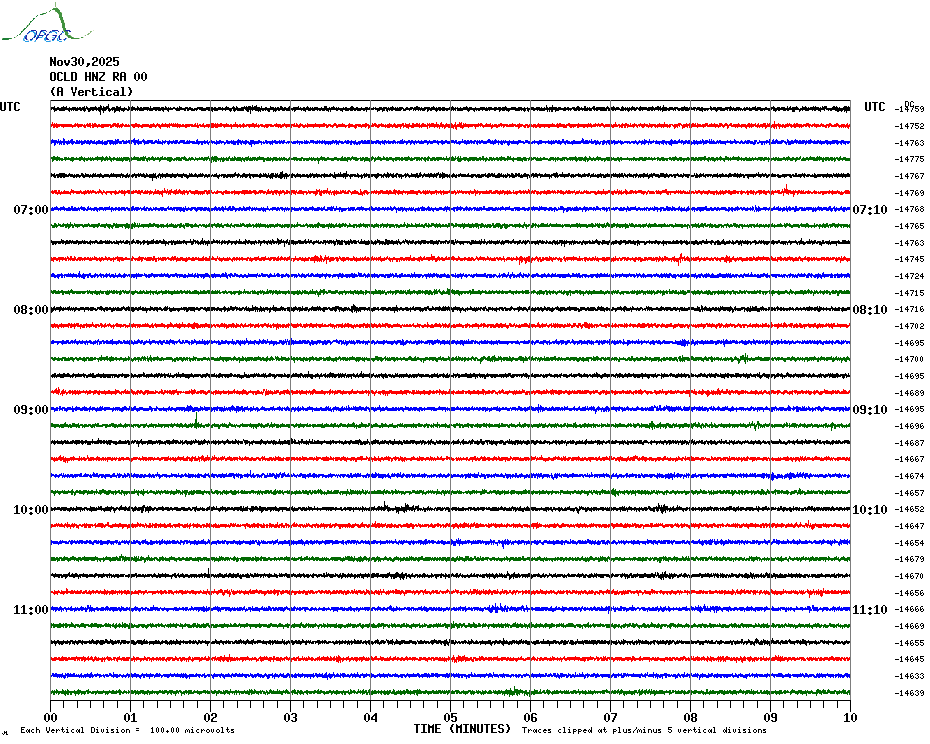Screen dimensions: 930x744
Task: Click the DC value -14674
Action: [910, 476]
